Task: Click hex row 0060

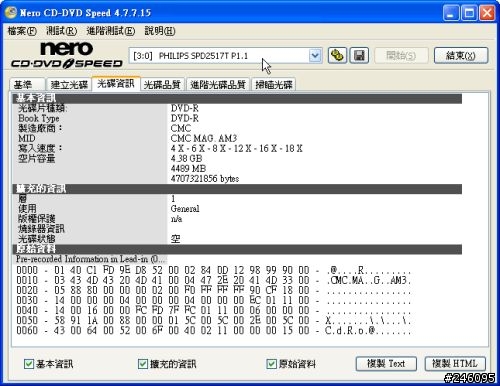Action: pyautogui.click(x=213, y=330)
